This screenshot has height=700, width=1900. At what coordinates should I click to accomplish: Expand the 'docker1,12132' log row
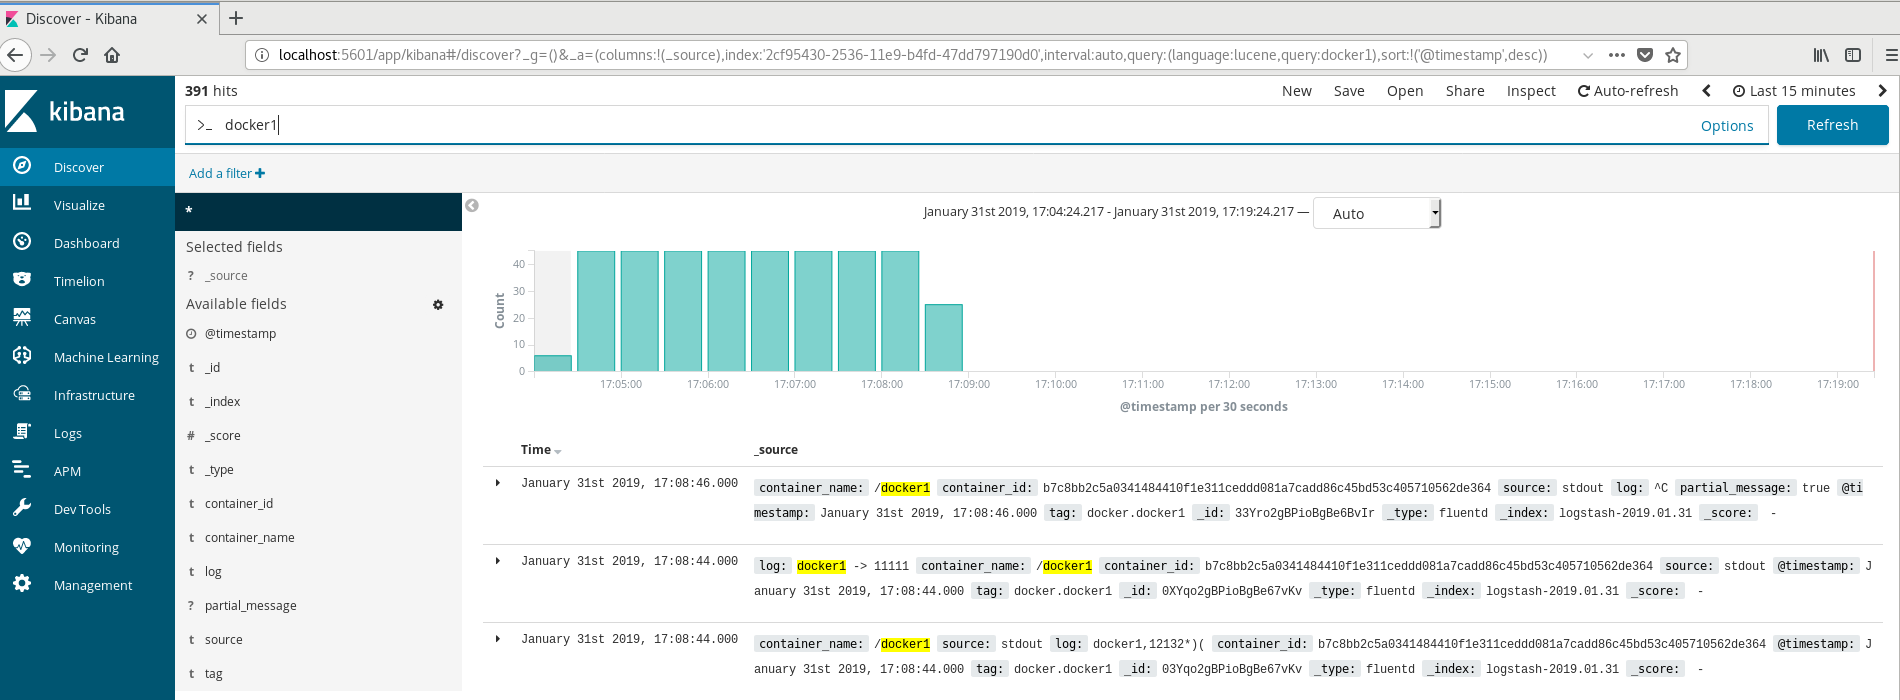pos(498,639)
